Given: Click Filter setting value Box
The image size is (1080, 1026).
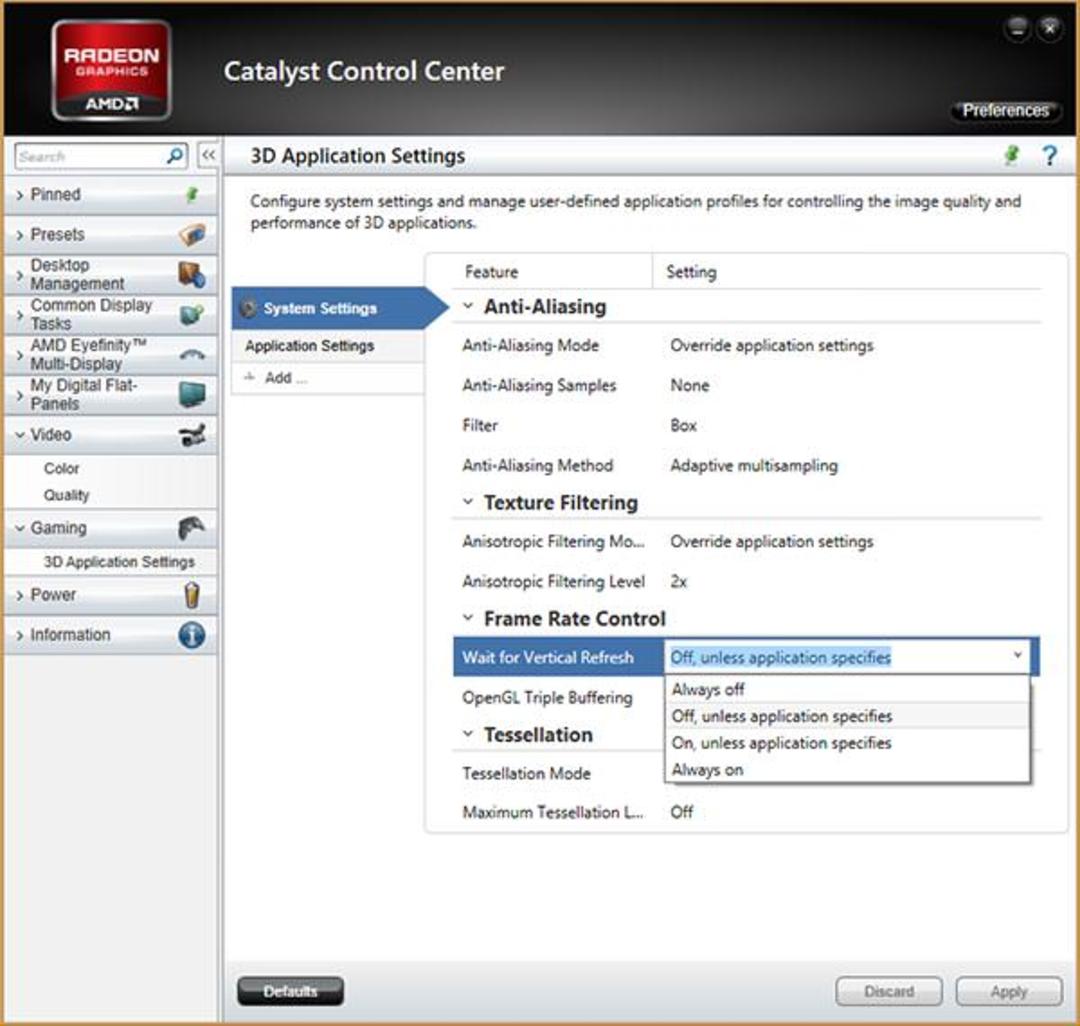Looking at the screenshot, I should [x=683, y=426].
